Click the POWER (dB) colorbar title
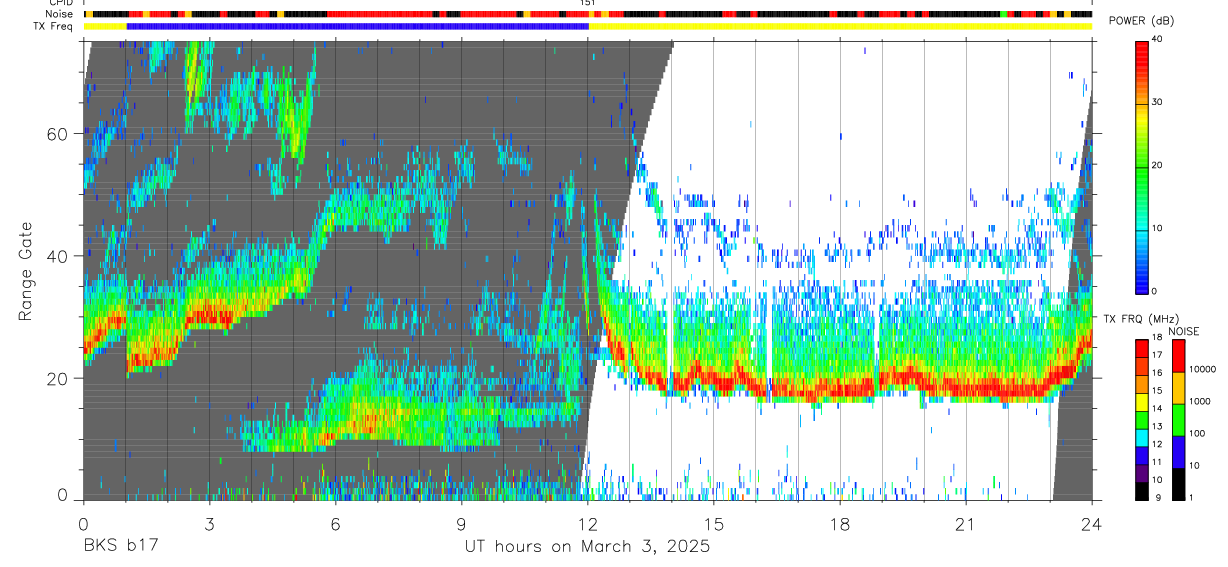Image resolution: width=1228 pixels, height=567 pixels. point(1141,21)
